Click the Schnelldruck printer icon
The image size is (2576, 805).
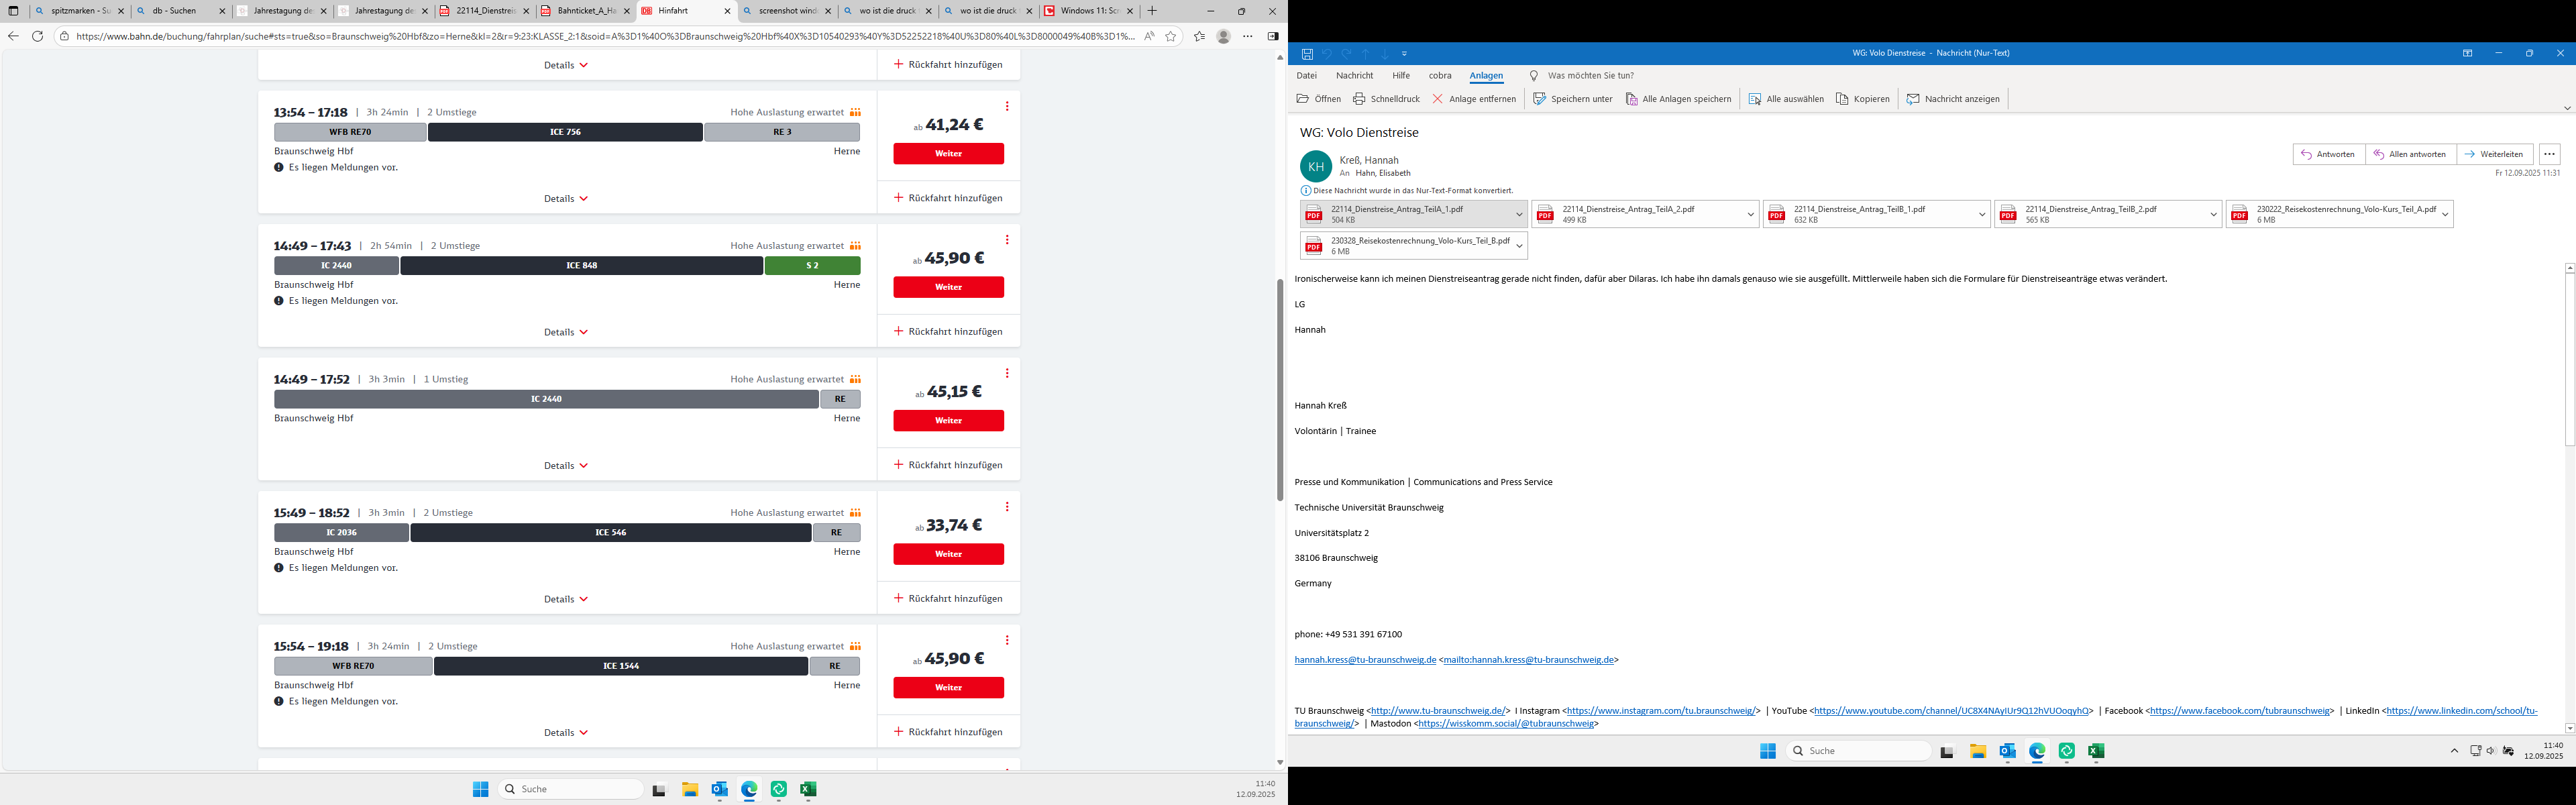coord(1359,99)
